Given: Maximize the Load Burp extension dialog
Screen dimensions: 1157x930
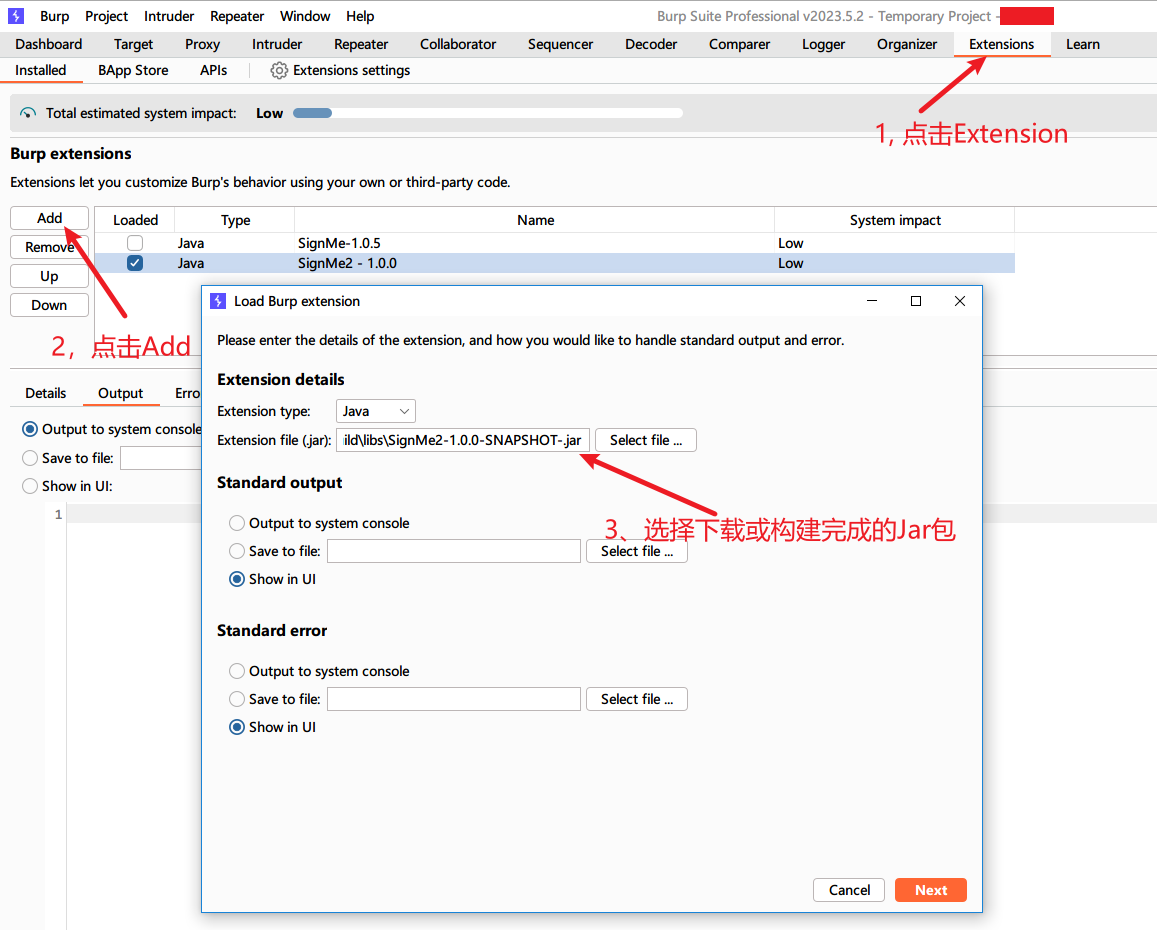Looking at the screenshot, I should 916,301.
